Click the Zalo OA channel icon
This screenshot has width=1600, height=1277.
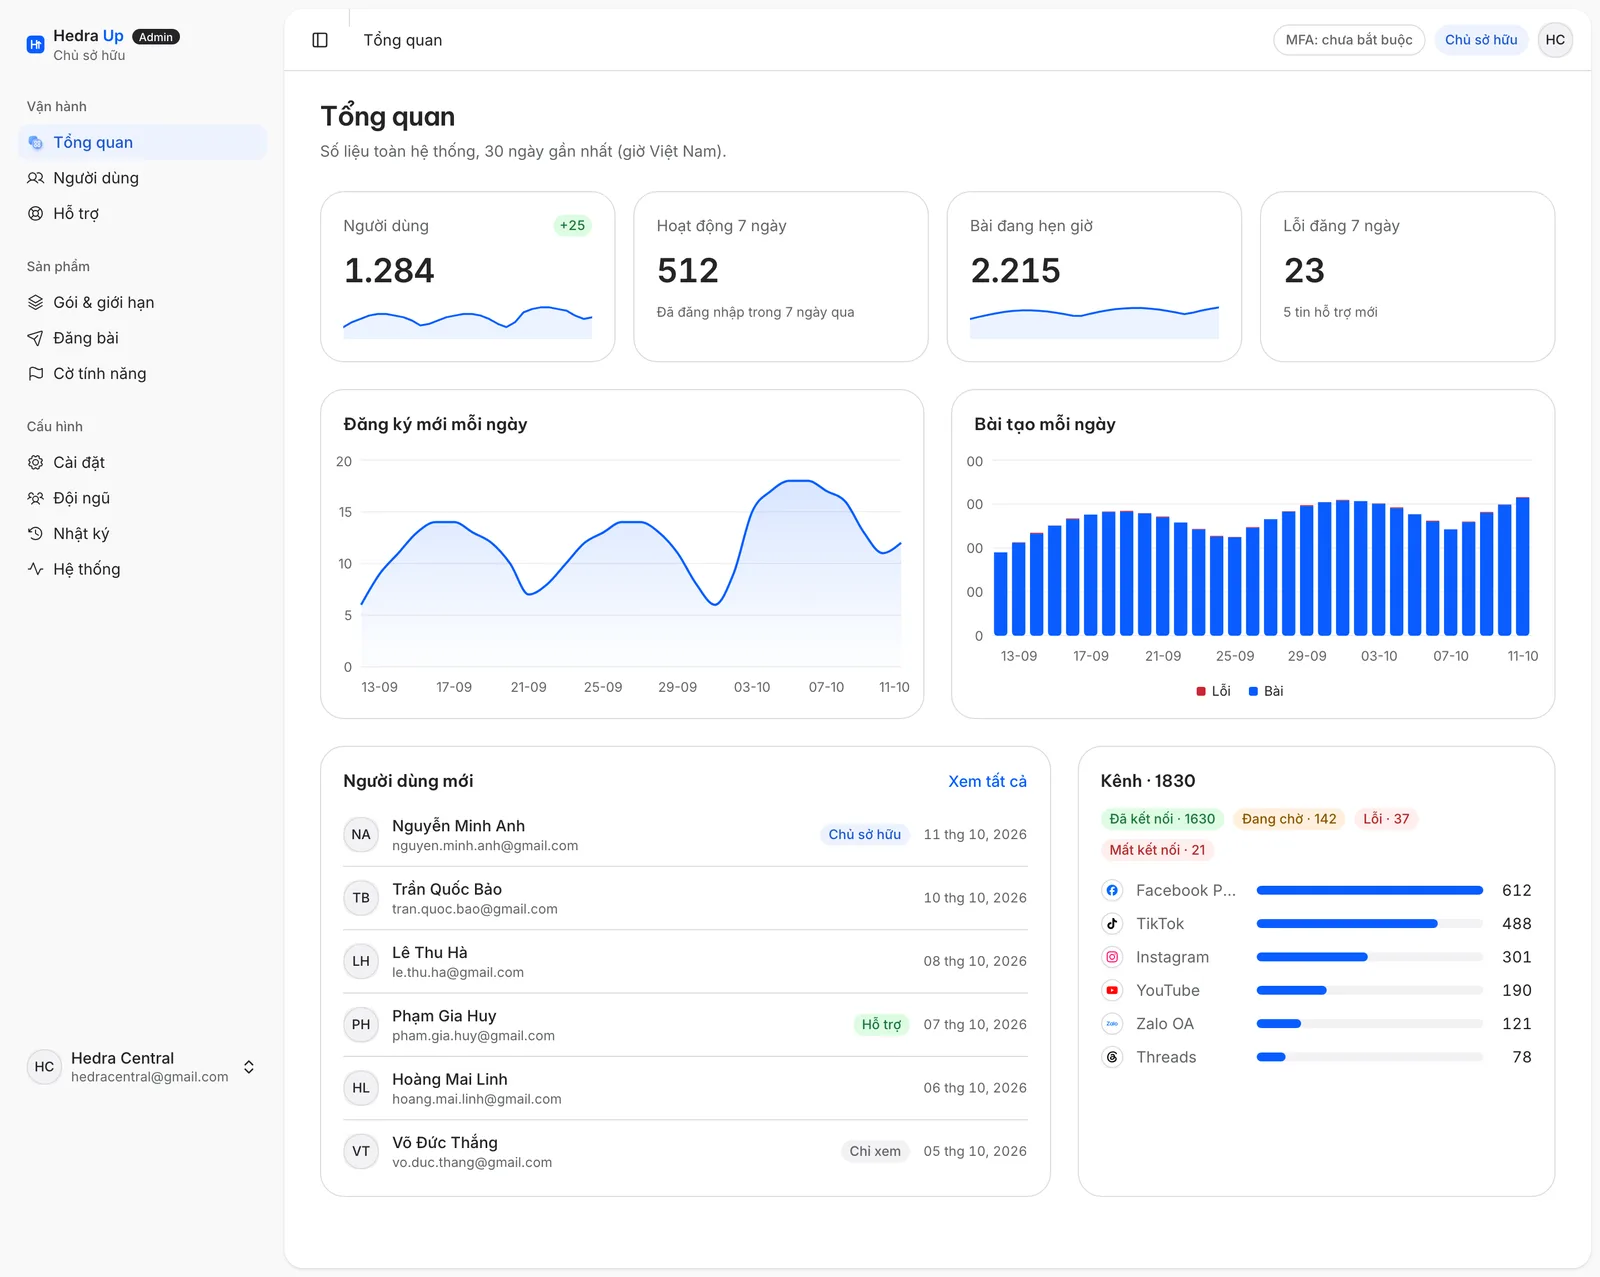tap(1112, 1023)
